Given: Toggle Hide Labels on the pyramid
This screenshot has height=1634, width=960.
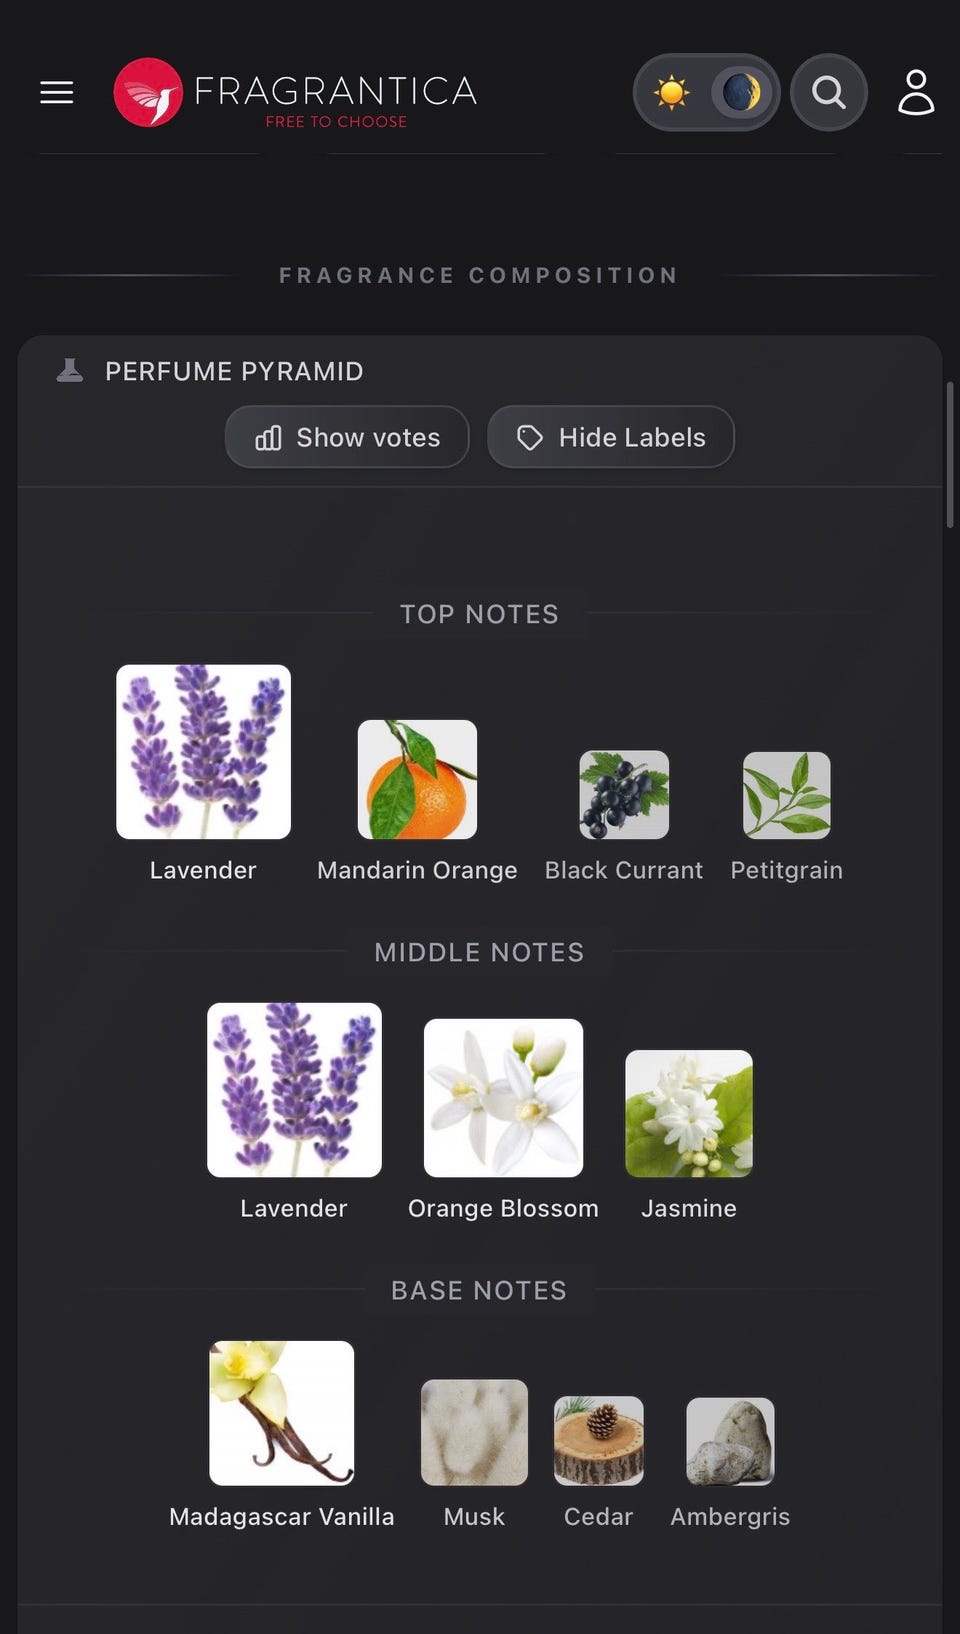Looking at the screenshot, I should [x=611, y=437].
